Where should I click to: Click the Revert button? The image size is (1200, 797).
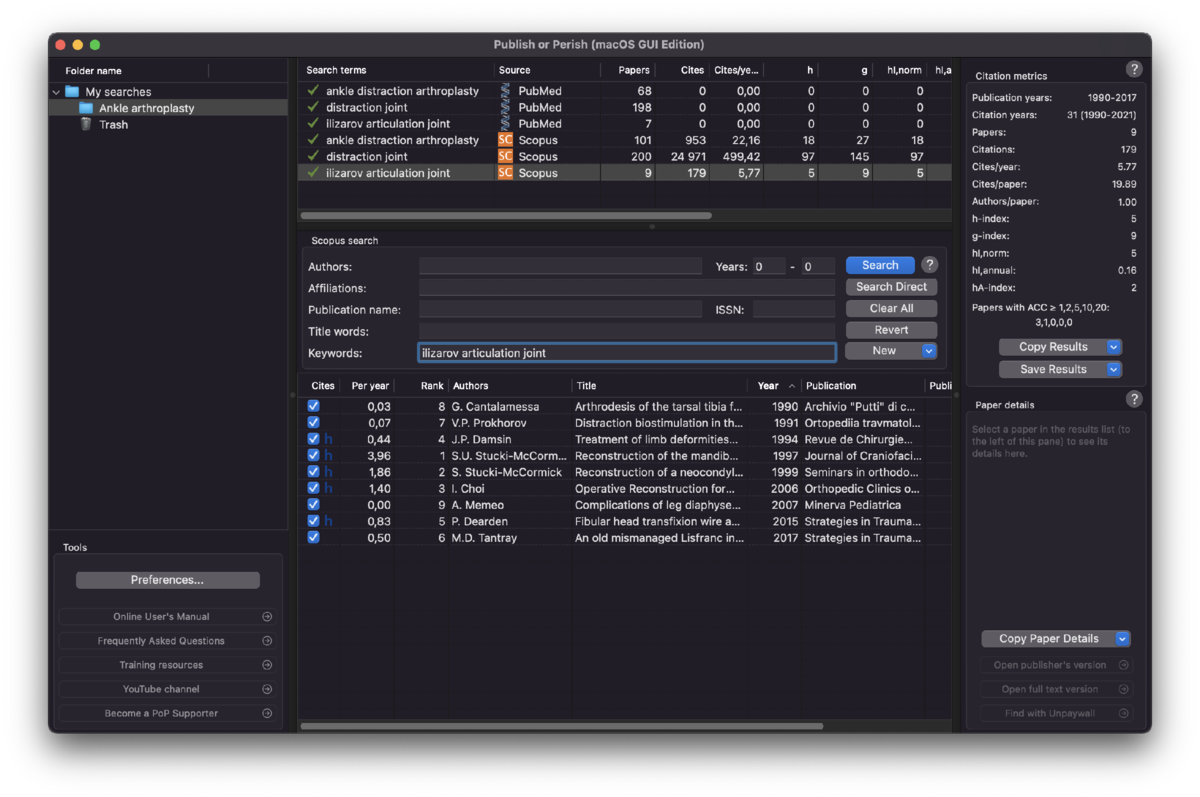coord(891,330)
